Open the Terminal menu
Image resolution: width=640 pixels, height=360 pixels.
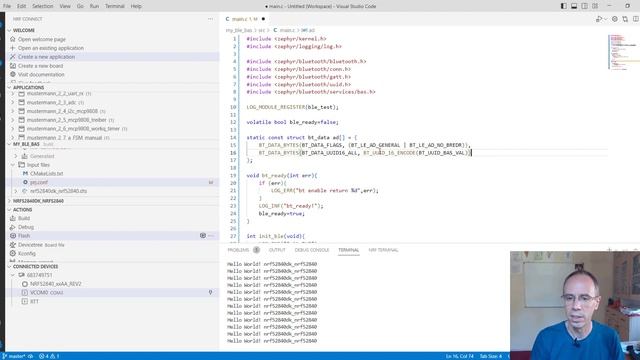(115, 6)
